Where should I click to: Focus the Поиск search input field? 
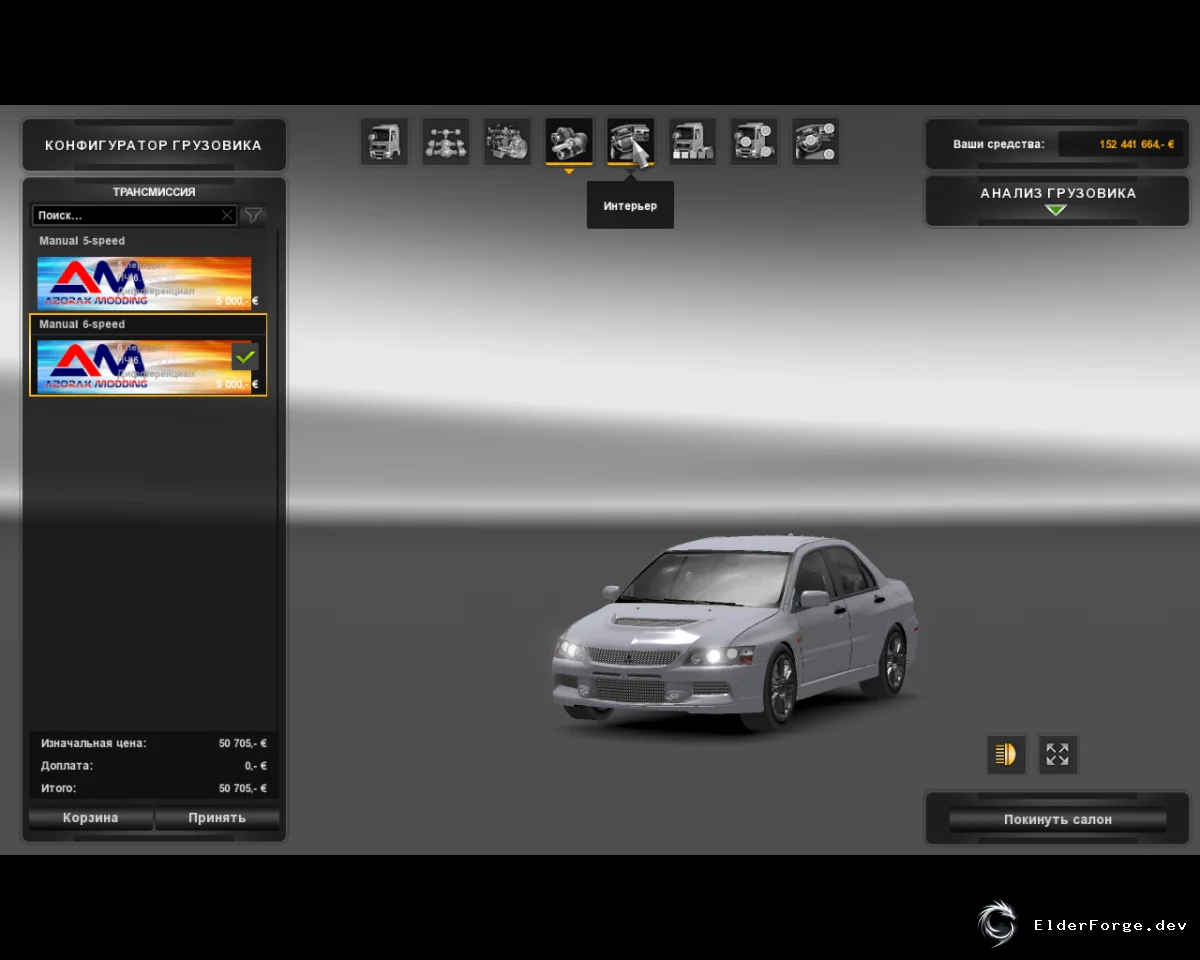click(x=127, y=215)
